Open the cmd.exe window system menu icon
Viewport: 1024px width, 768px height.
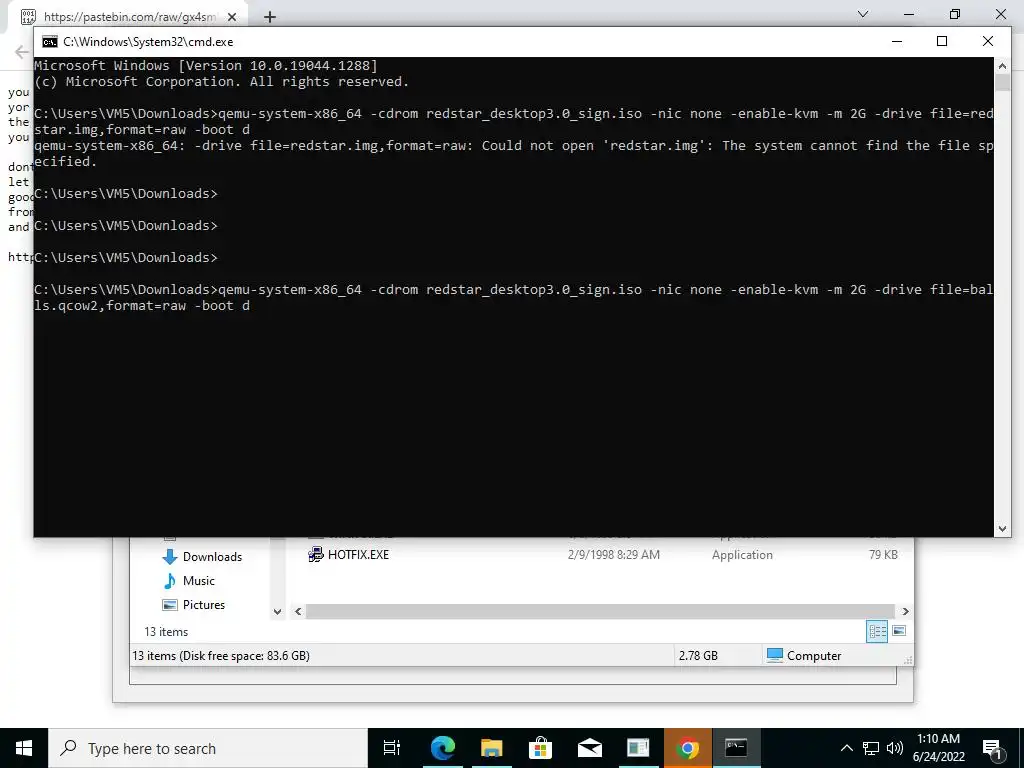click(x=50, y=42)
